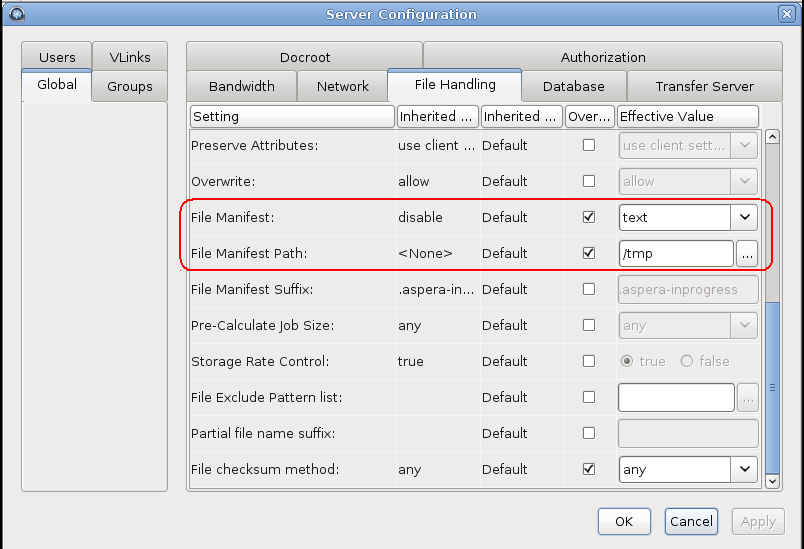Open the File Manifest value dropdown
Screen dimensions: 804x549
tap(744, 217)
